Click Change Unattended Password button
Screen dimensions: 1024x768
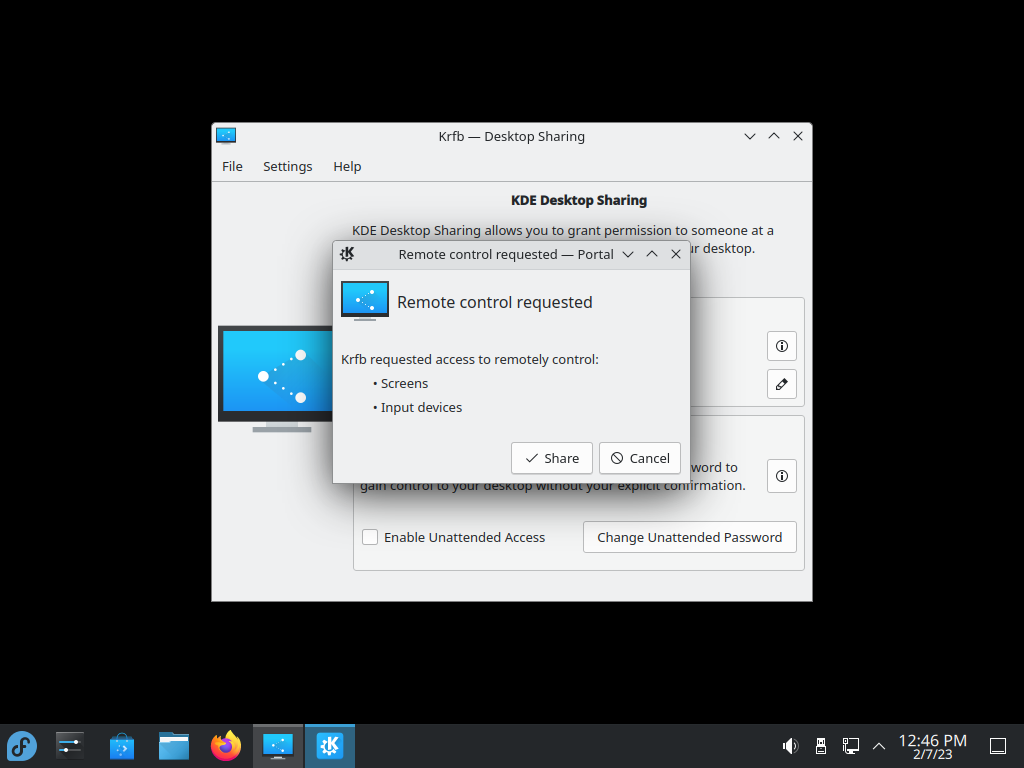[x=690, y=537]
